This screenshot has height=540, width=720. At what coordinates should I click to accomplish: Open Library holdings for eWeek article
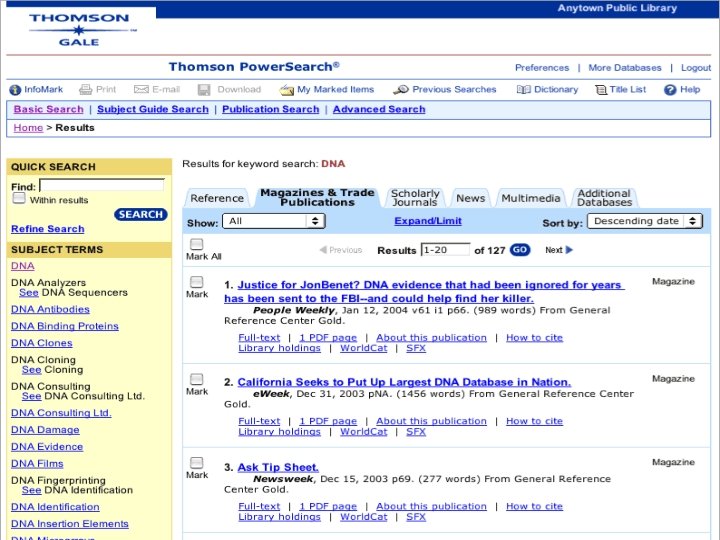279,432
